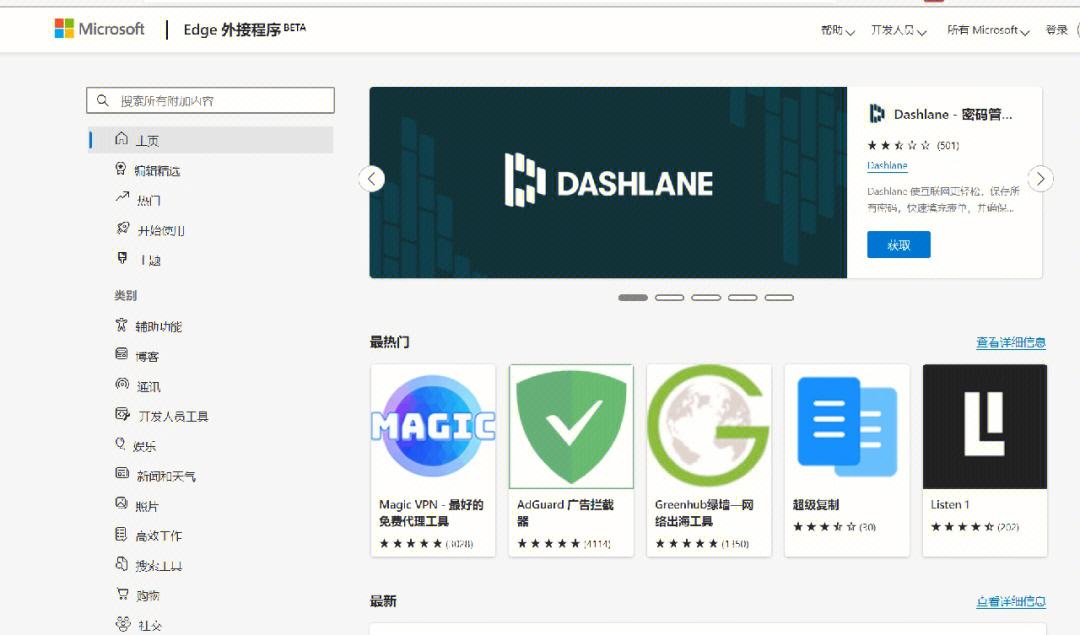Click the large DASHLANE banner image
The height and width of the screenshot is (635, 1080).
tap(608, 183)
